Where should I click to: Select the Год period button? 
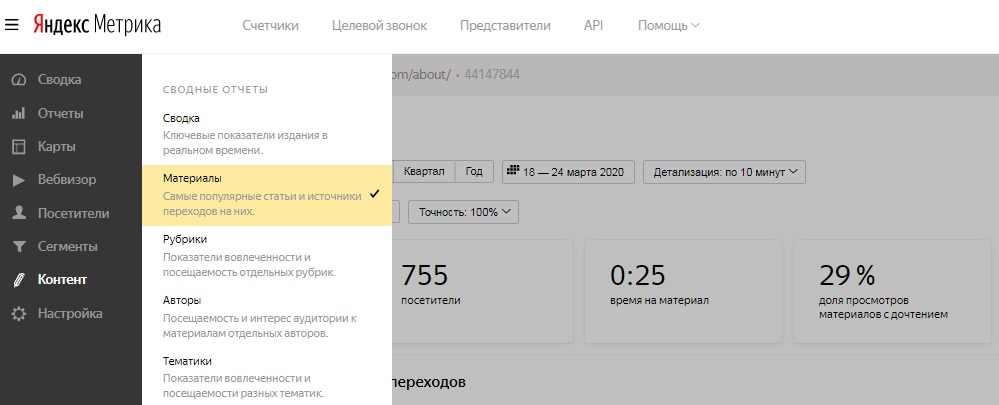[474, 171]
